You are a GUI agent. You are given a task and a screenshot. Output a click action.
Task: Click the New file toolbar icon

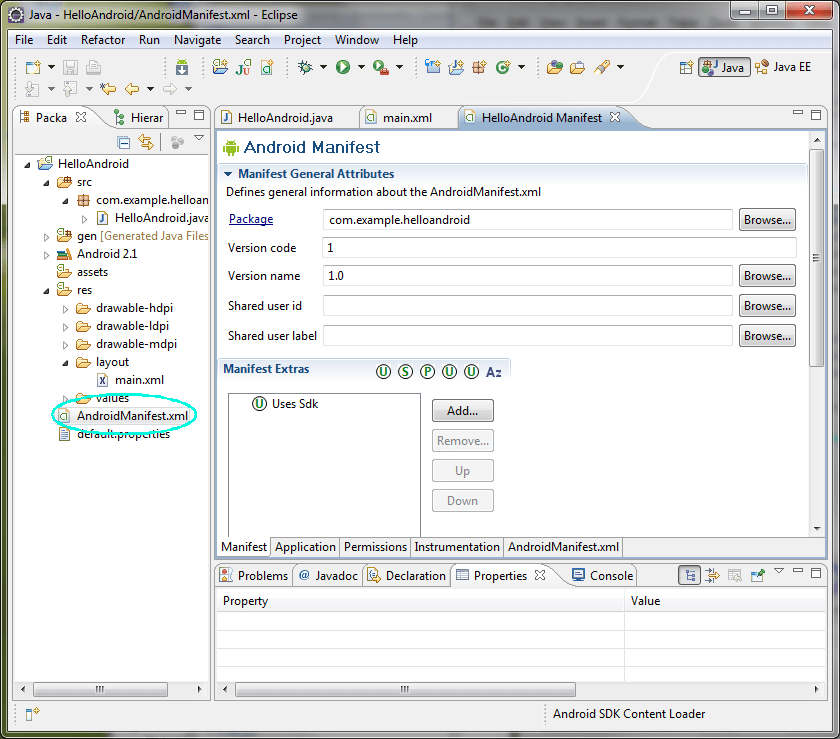33,68
